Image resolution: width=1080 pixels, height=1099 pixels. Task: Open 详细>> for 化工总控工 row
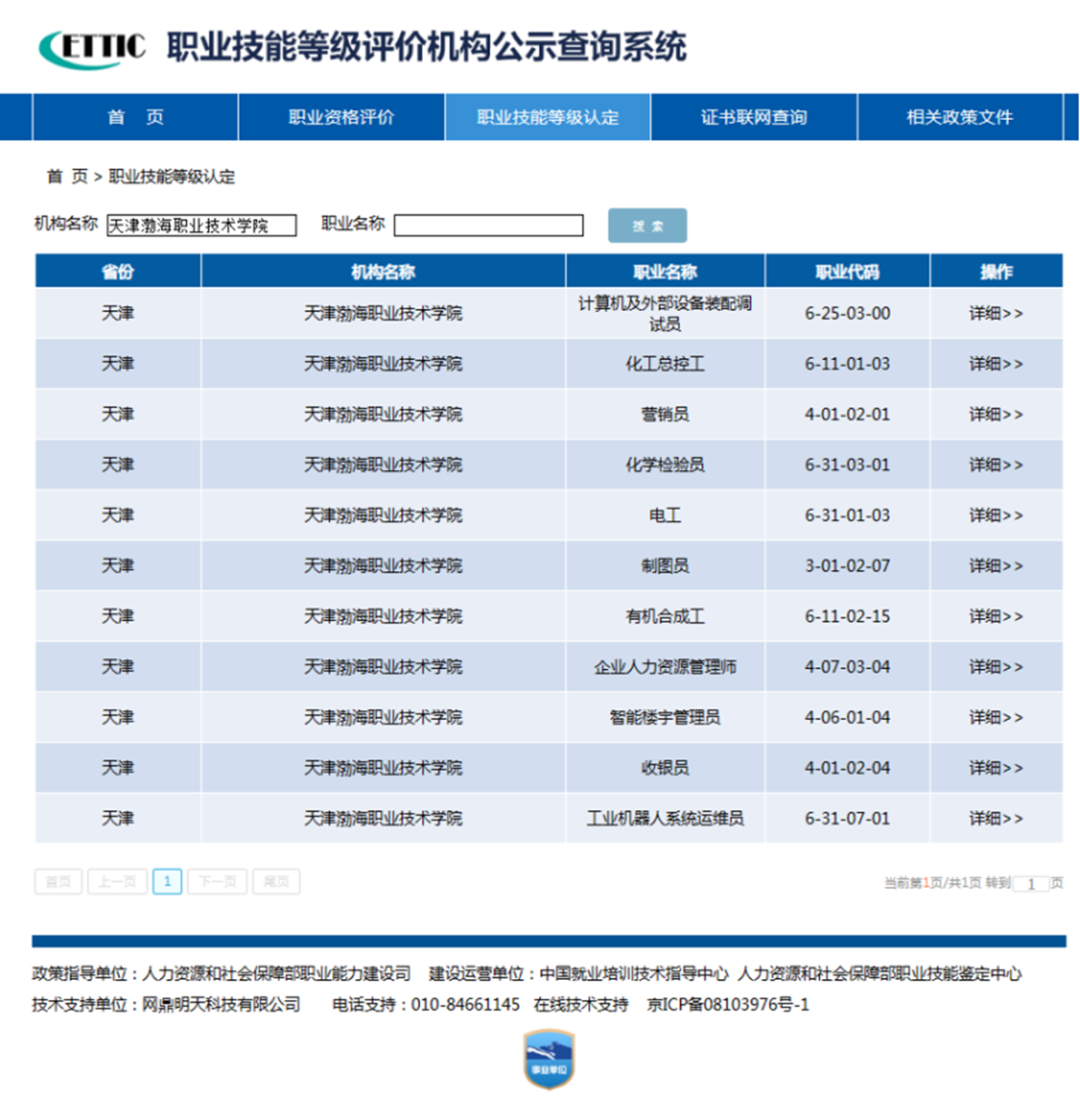tap(995, 364)
